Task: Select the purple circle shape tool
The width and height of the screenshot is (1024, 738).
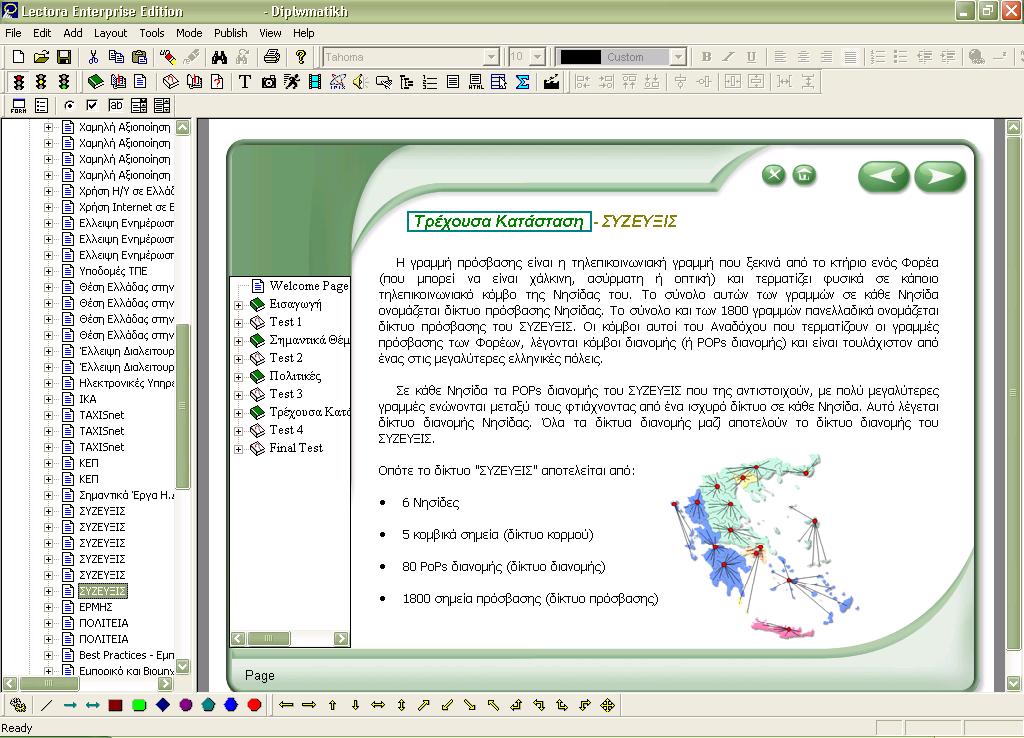Action: click(185, 705)
